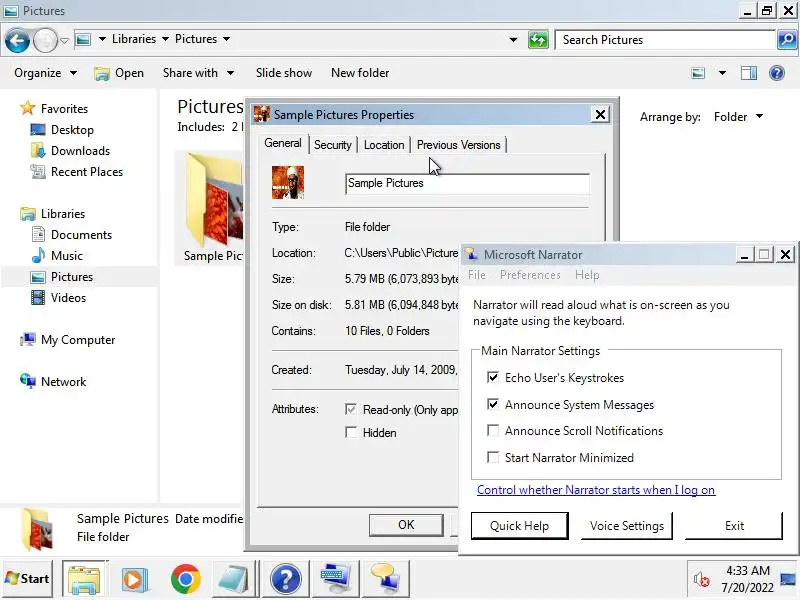The height and width of the screenshot is (600, 800).
Task: Expand the Pictures breadcrumb dropdown arrow
Action: pyautogui.click(x=227, y=39)
